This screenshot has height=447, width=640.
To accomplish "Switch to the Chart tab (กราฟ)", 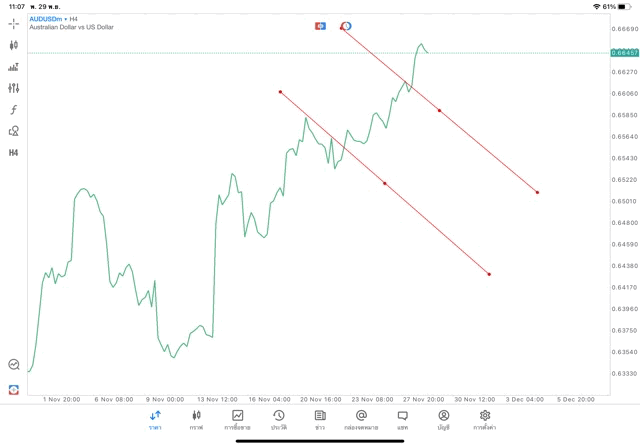I will click(x=196, y=420).
